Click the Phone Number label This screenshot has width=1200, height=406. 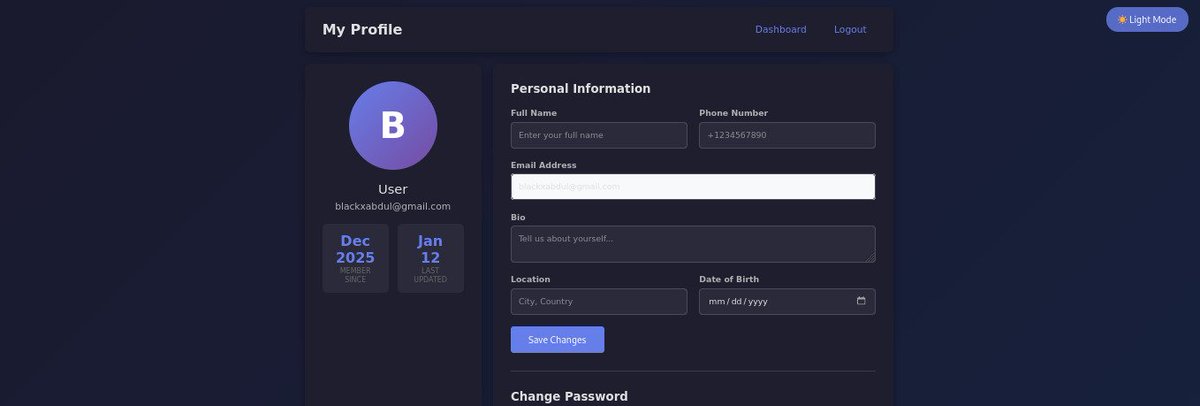(x=733, y=113)
